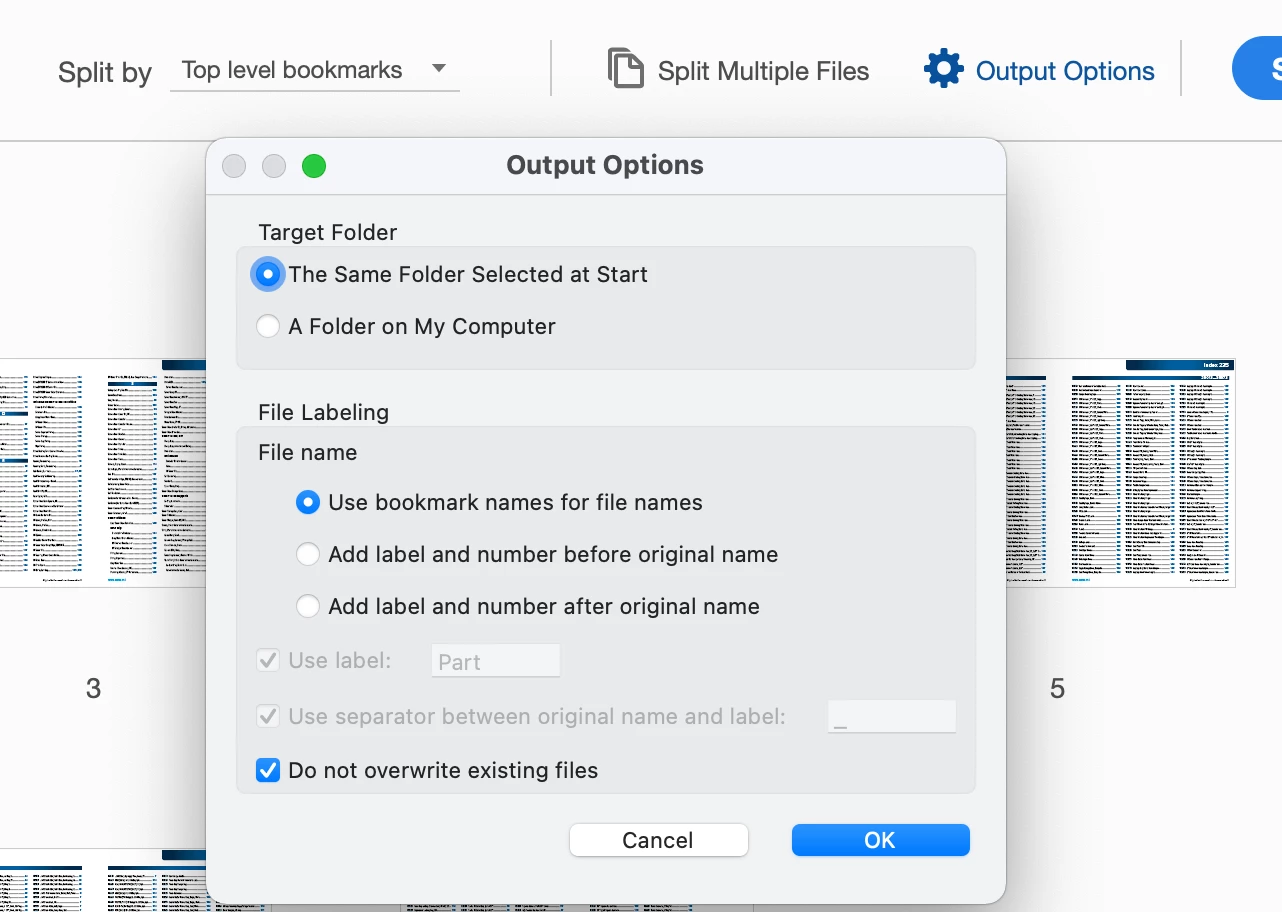Select A Folder on My Computer option
This screenshot has width=1282, height=912.
point(268,326)
